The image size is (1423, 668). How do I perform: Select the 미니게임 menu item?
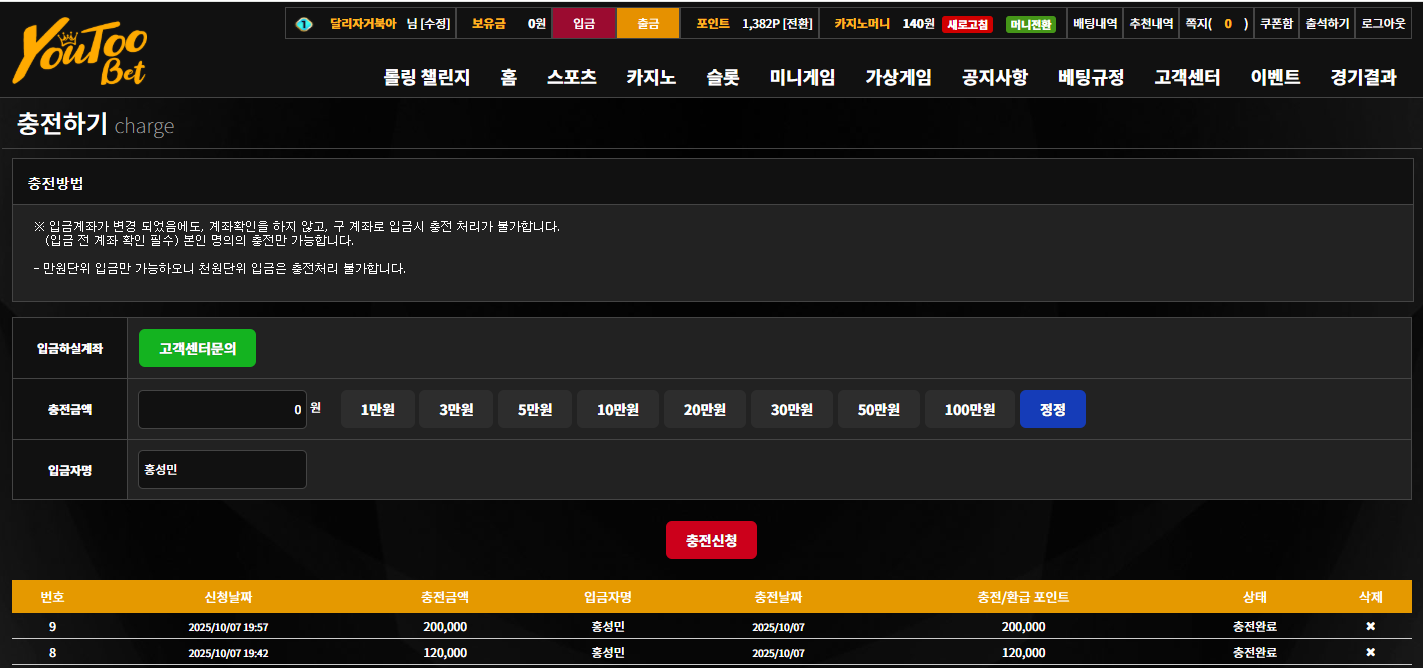point(802,77)
